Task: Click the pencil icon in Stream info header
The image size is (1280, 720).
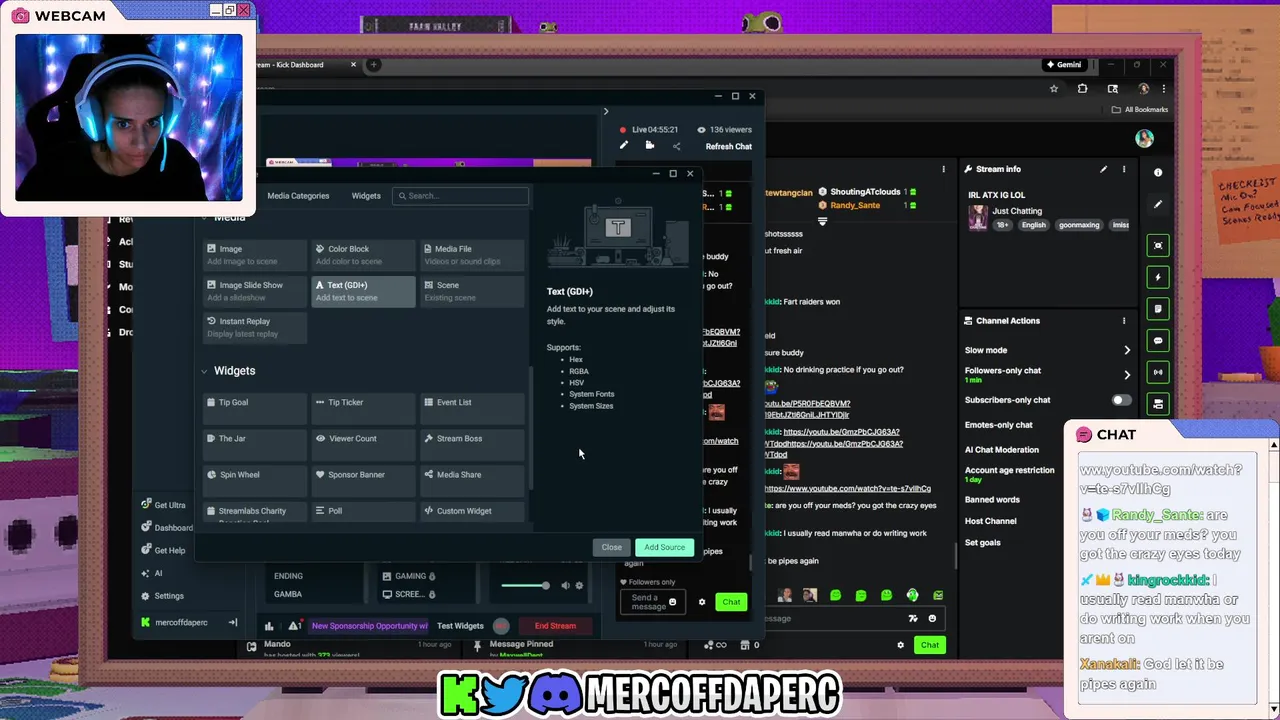Action: (x=1104, y=169)
